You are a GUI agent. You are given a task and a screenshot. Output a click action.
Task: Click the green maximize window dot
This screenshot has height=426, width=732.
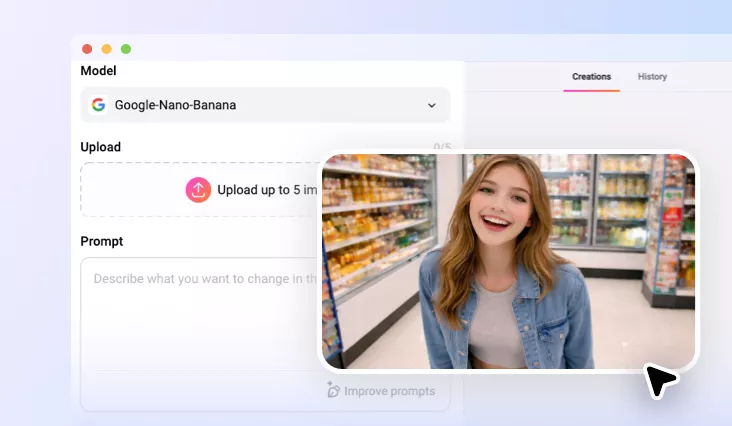coord(126,49)
